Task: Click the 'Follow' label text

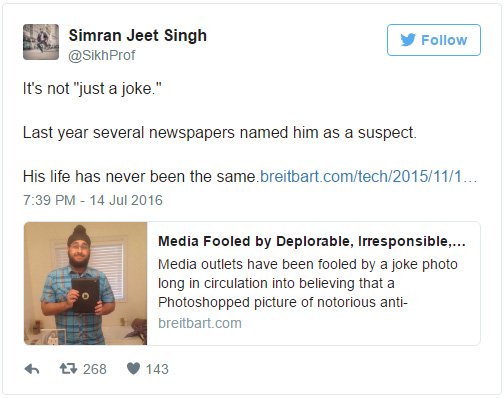Action: (x=444, y=40)
